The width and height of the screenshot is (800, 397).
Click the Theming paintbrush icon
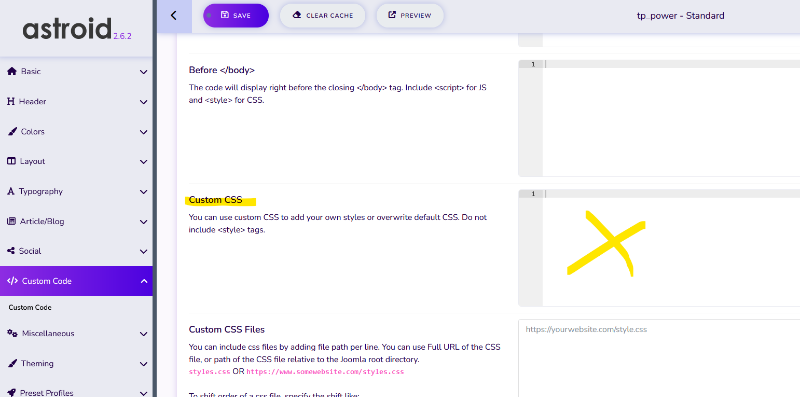click(x=12, y=363)
